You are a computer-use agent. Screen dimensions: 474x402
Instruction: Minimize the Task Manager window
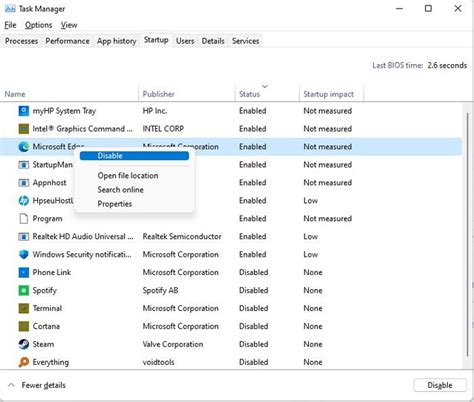(399, 9)
